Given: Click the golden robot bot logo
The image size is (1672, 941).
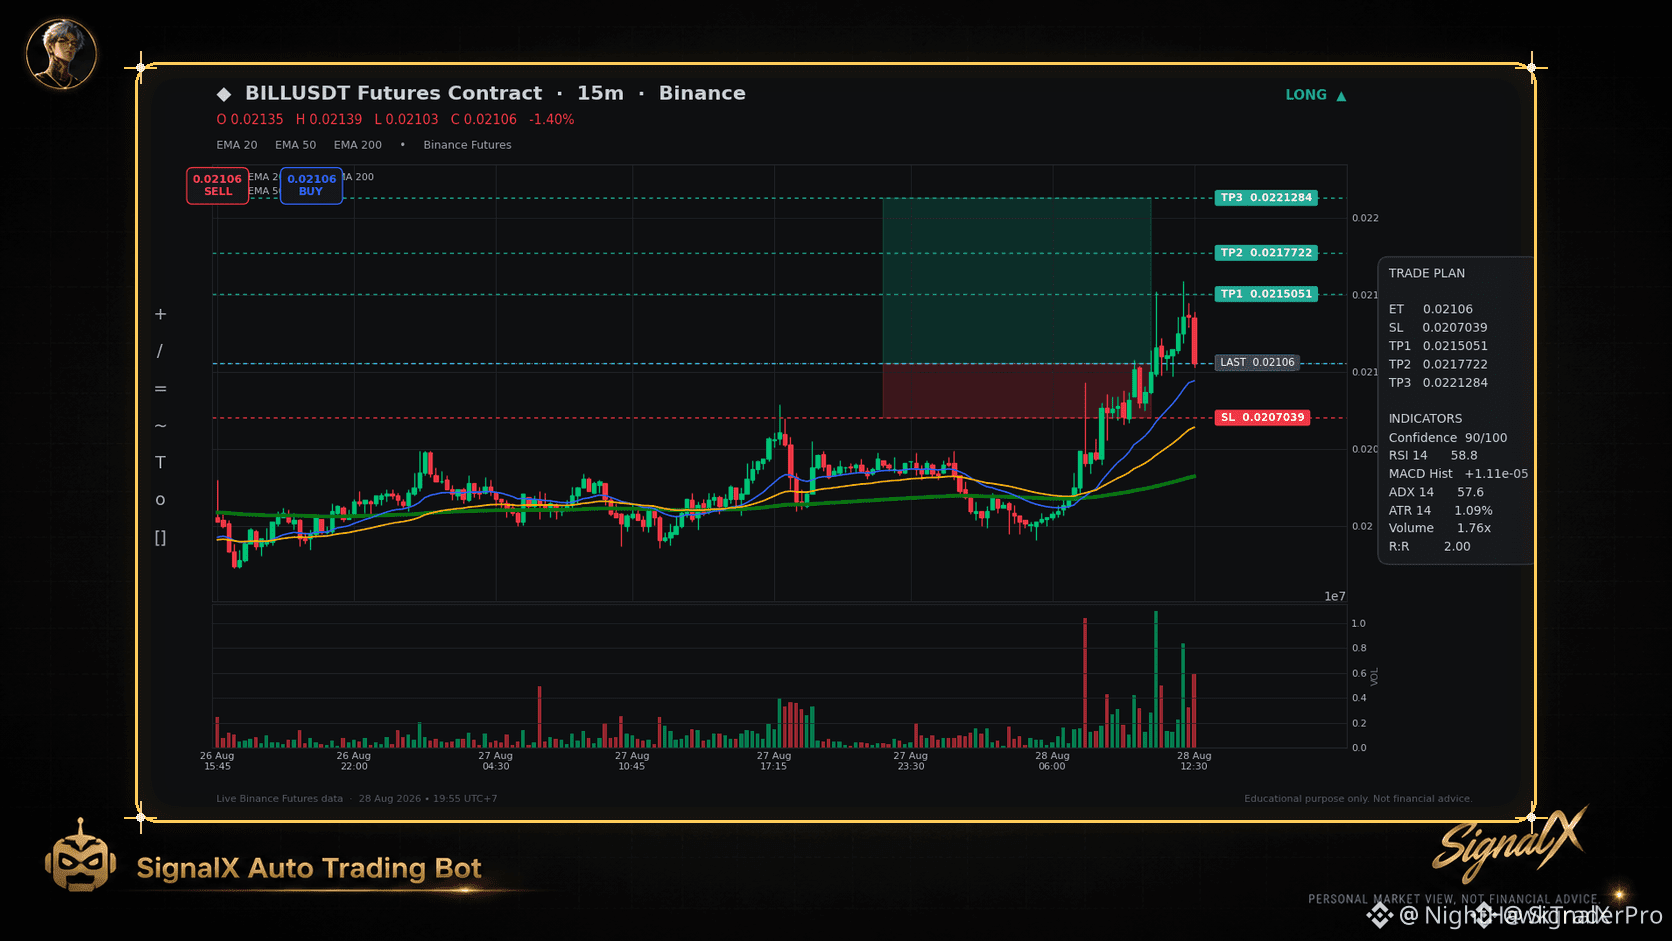Looking at the screenshot, I should click(80, 856).
